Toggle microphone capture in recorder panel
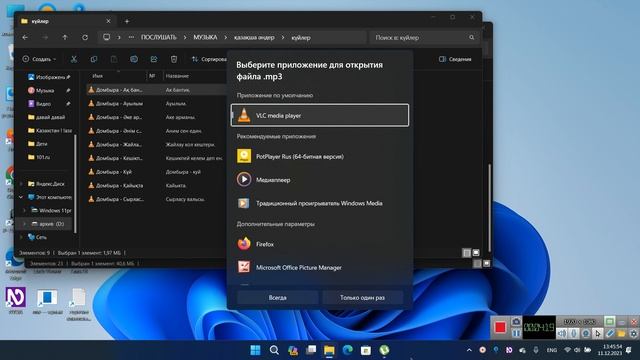Viewport: 640px width, 360px height. point(574,334)
